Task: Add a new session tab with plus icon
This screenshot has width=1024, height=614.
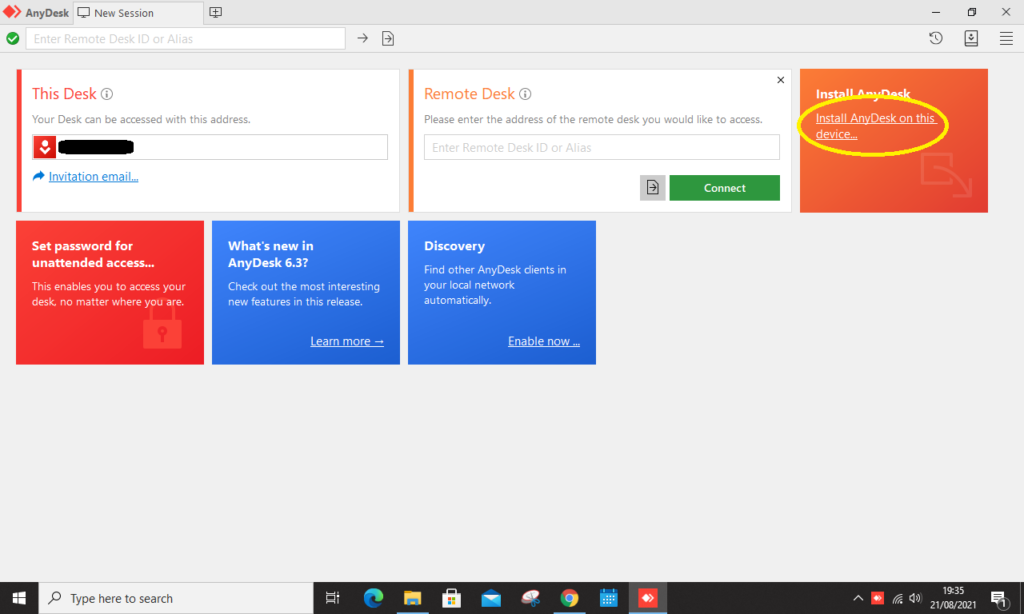Action: (x=216, y=12)
